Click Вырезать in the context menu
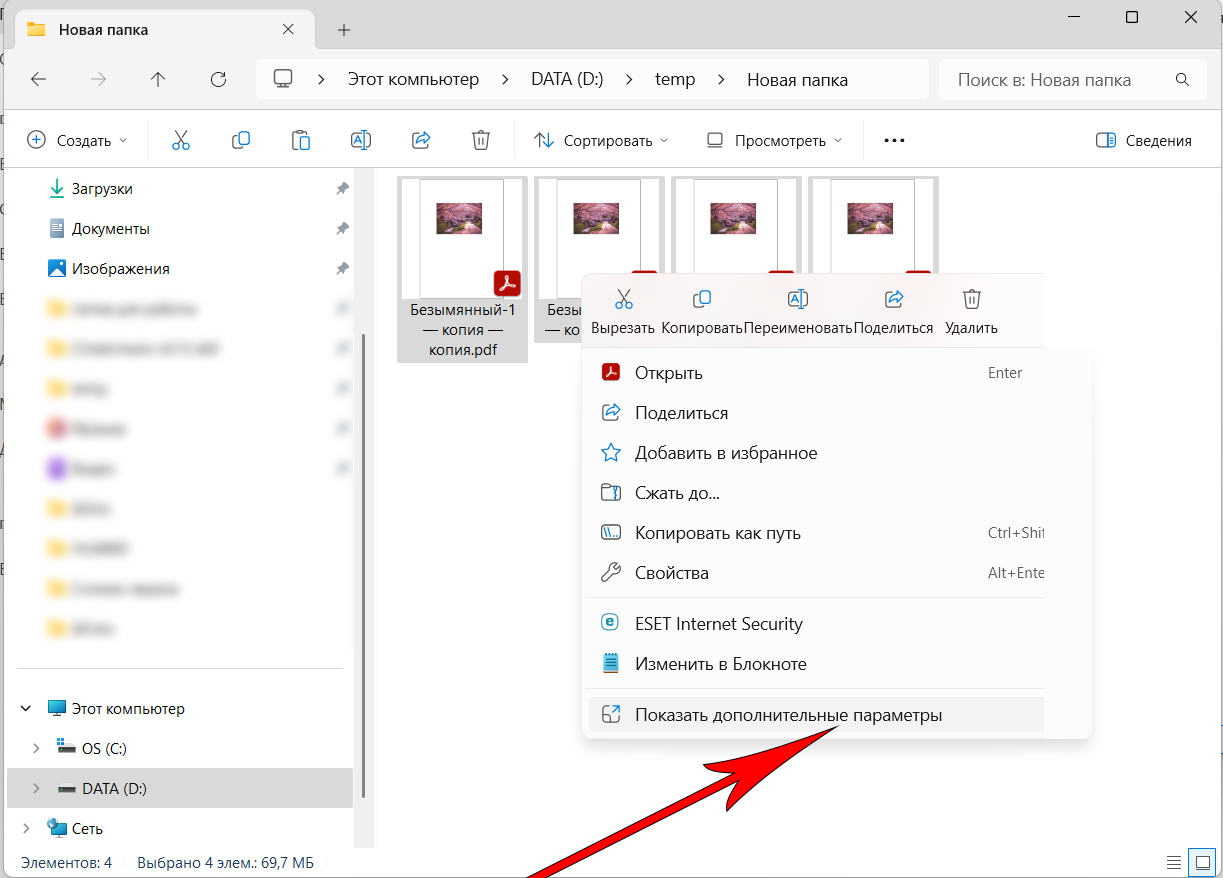The width and height of the screenshot is (1223, 878). pyautogui.click(x=623, y=312)
